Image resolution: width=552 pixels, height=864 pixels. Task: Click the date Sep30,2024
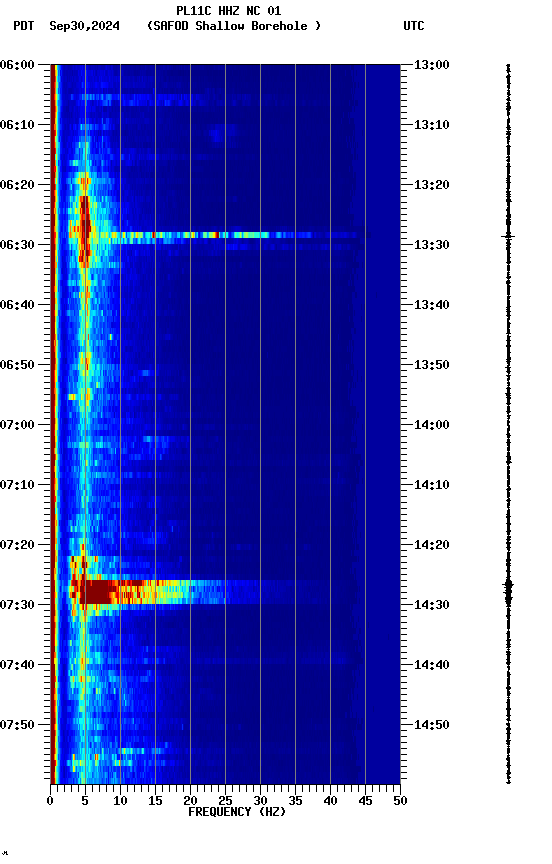click(x=84, y=26)
